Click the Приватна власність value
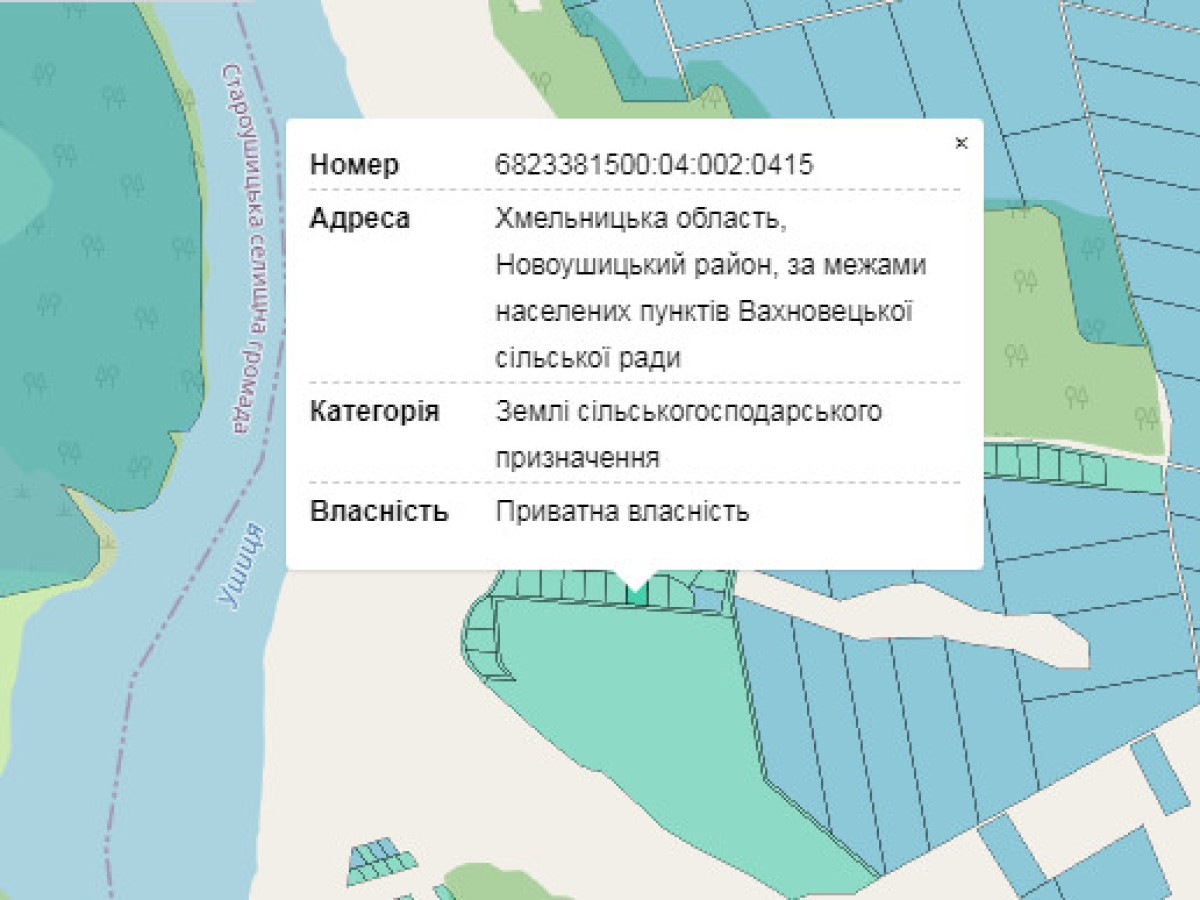1200x900 pixels. (622, 512)
